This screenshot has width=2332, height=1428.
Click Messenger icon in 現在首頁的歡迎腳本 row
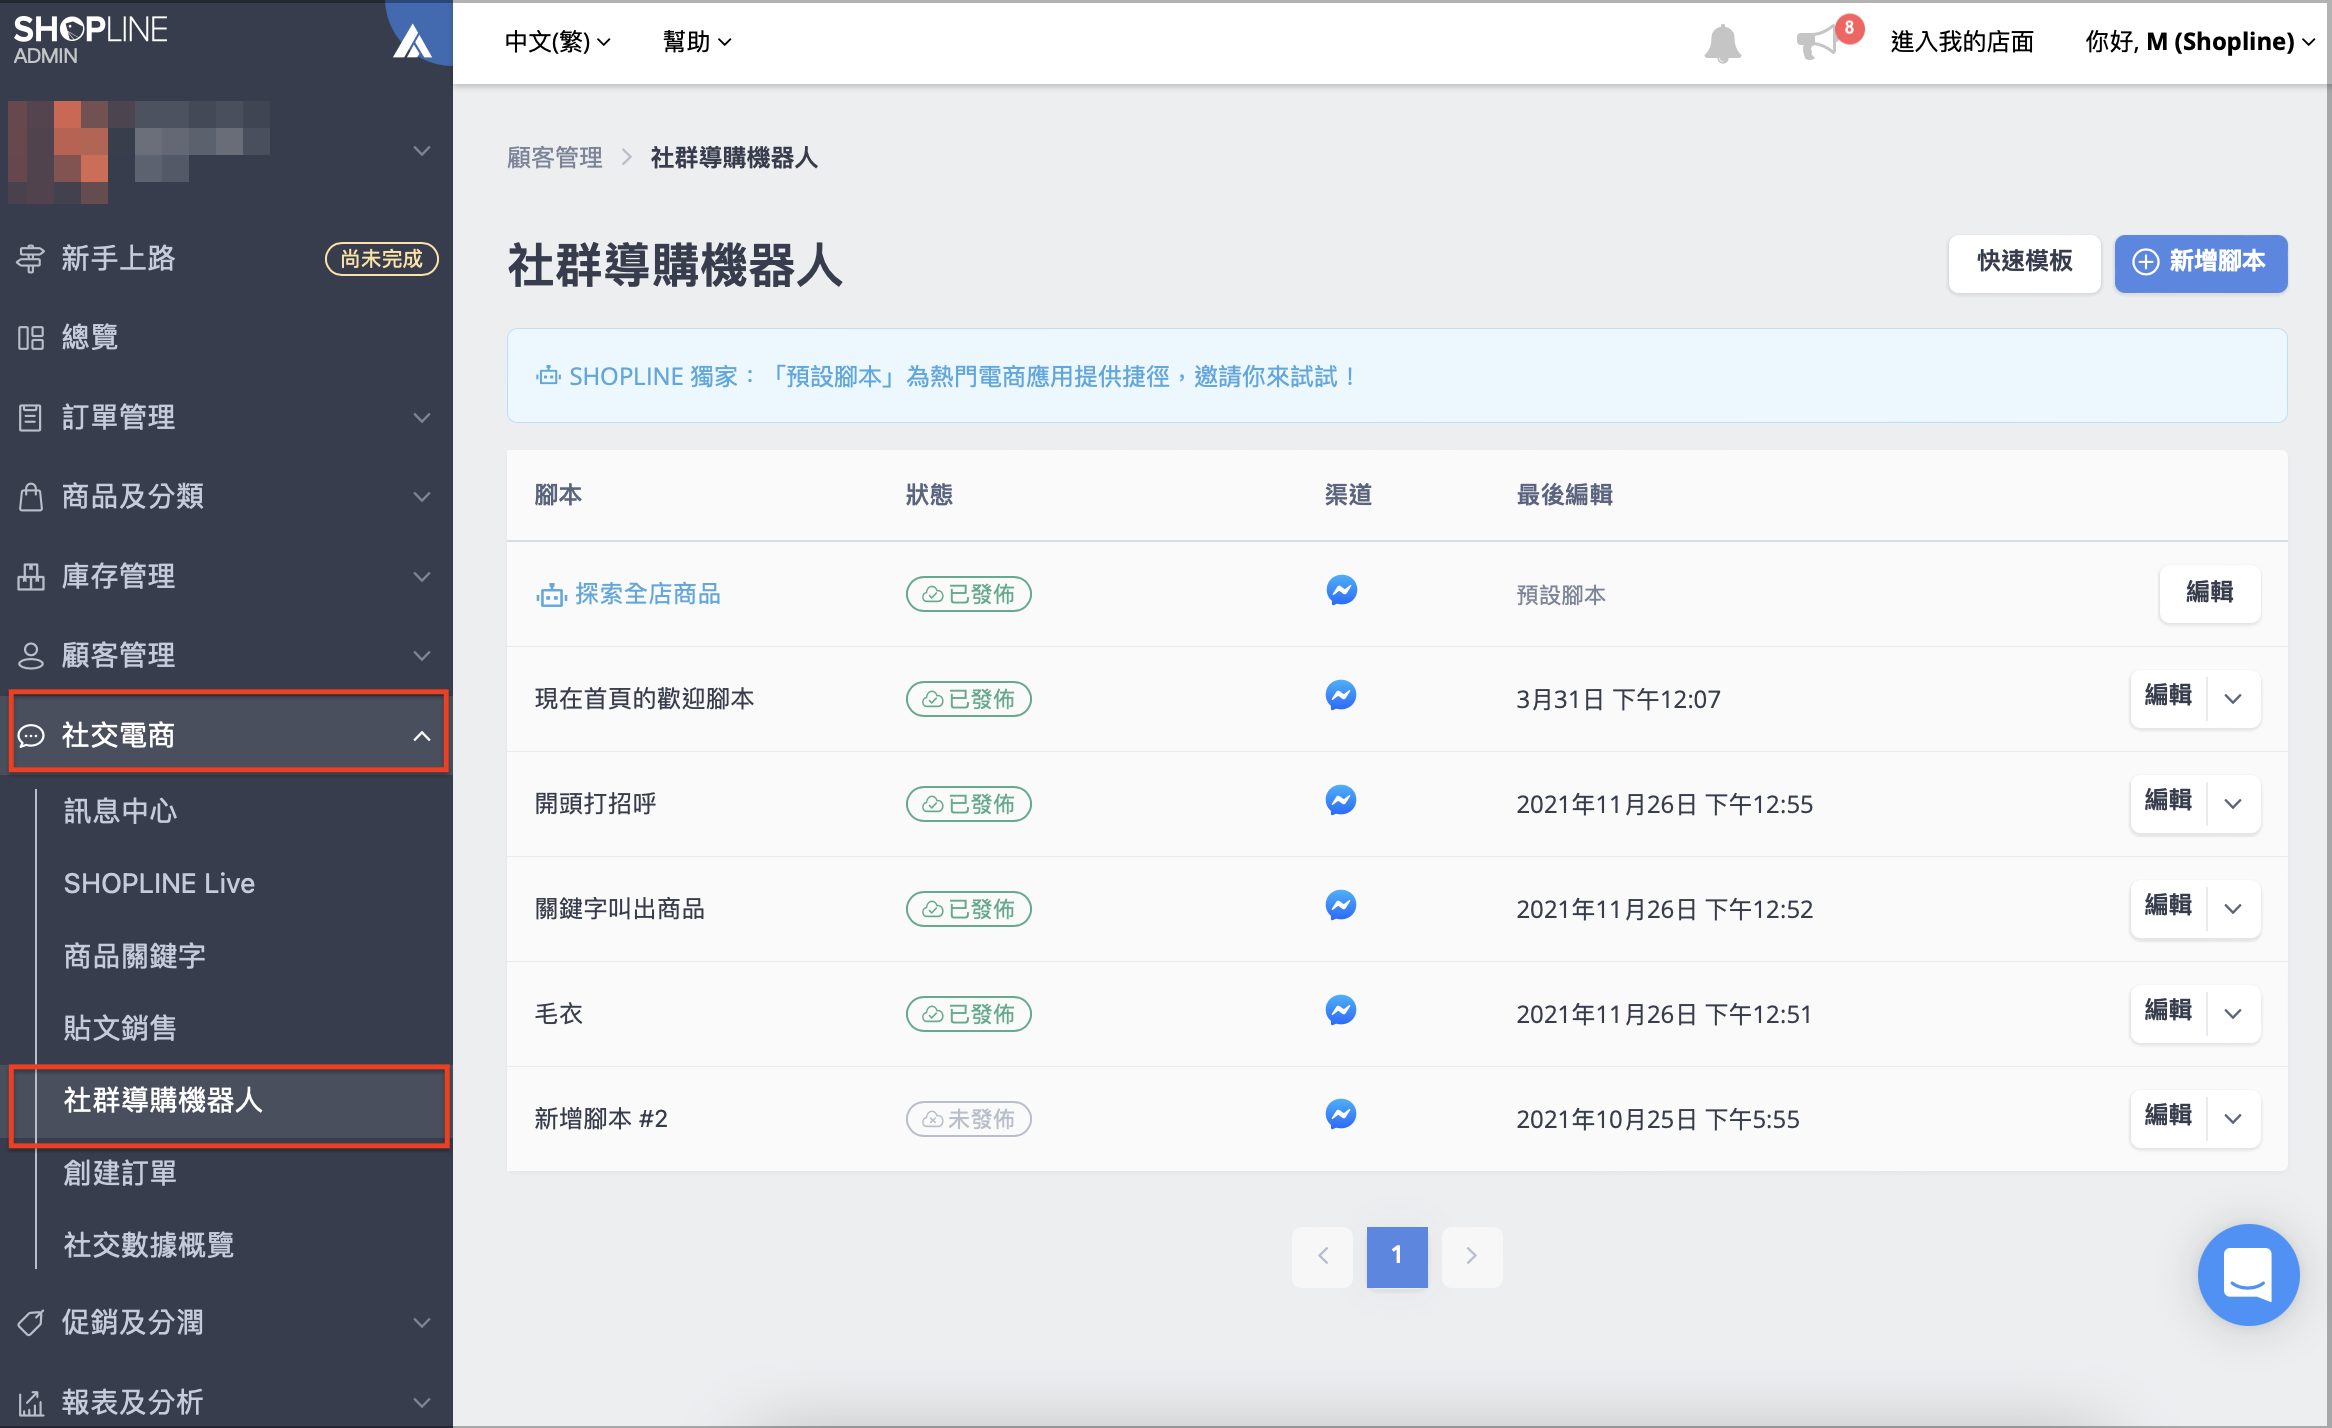tap(1341, 695)
